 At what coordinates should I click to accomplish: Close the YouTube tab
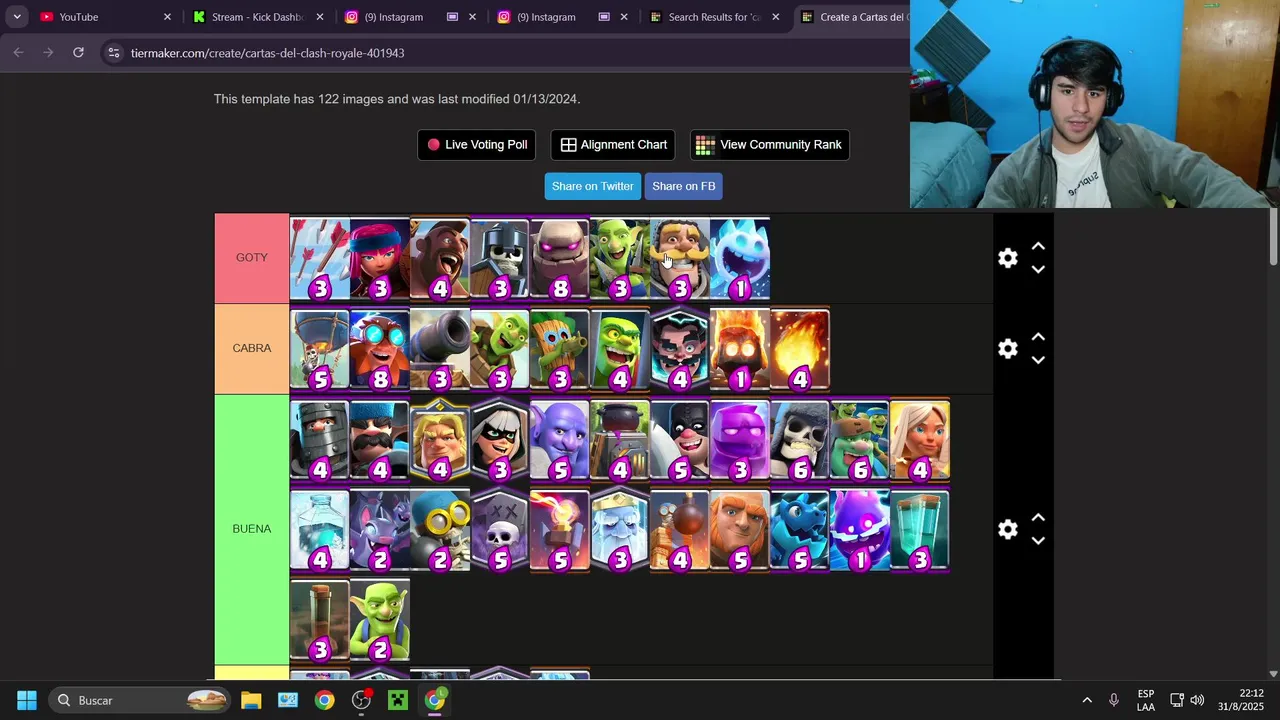click(x=167, y=17)
